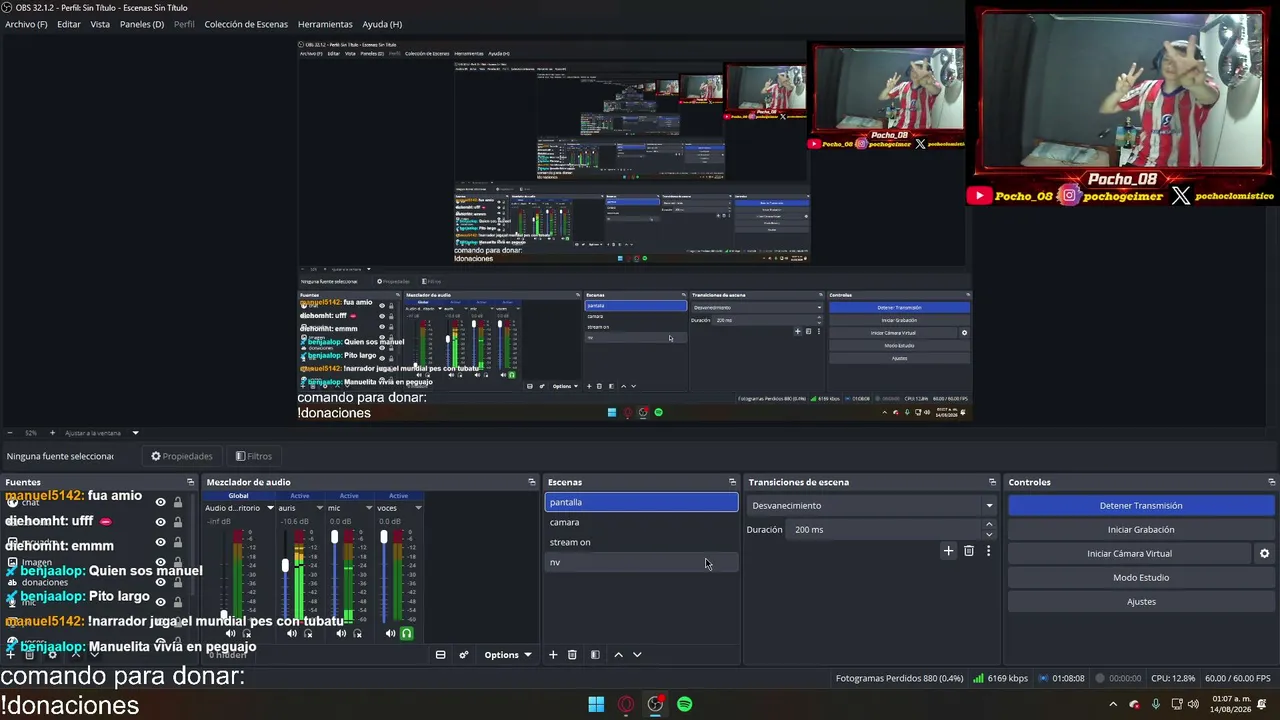Undock the Controles panel
The height and width of the screenshot is (720, 1280).
point(1271,482)
